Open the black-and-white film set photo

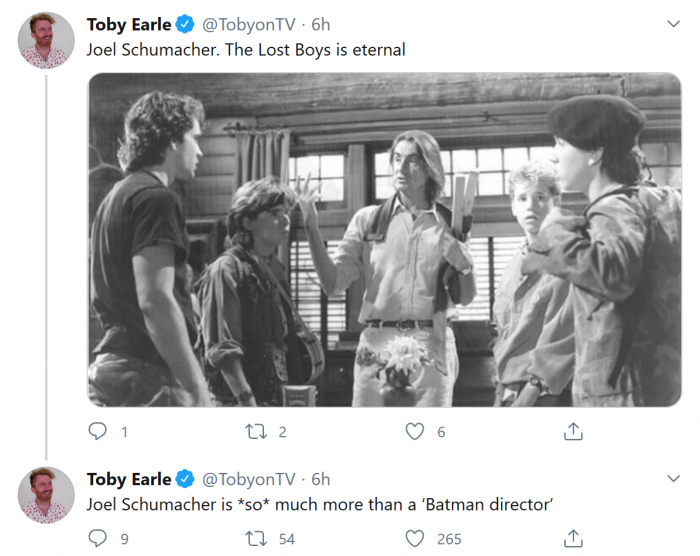coord(384,240)
